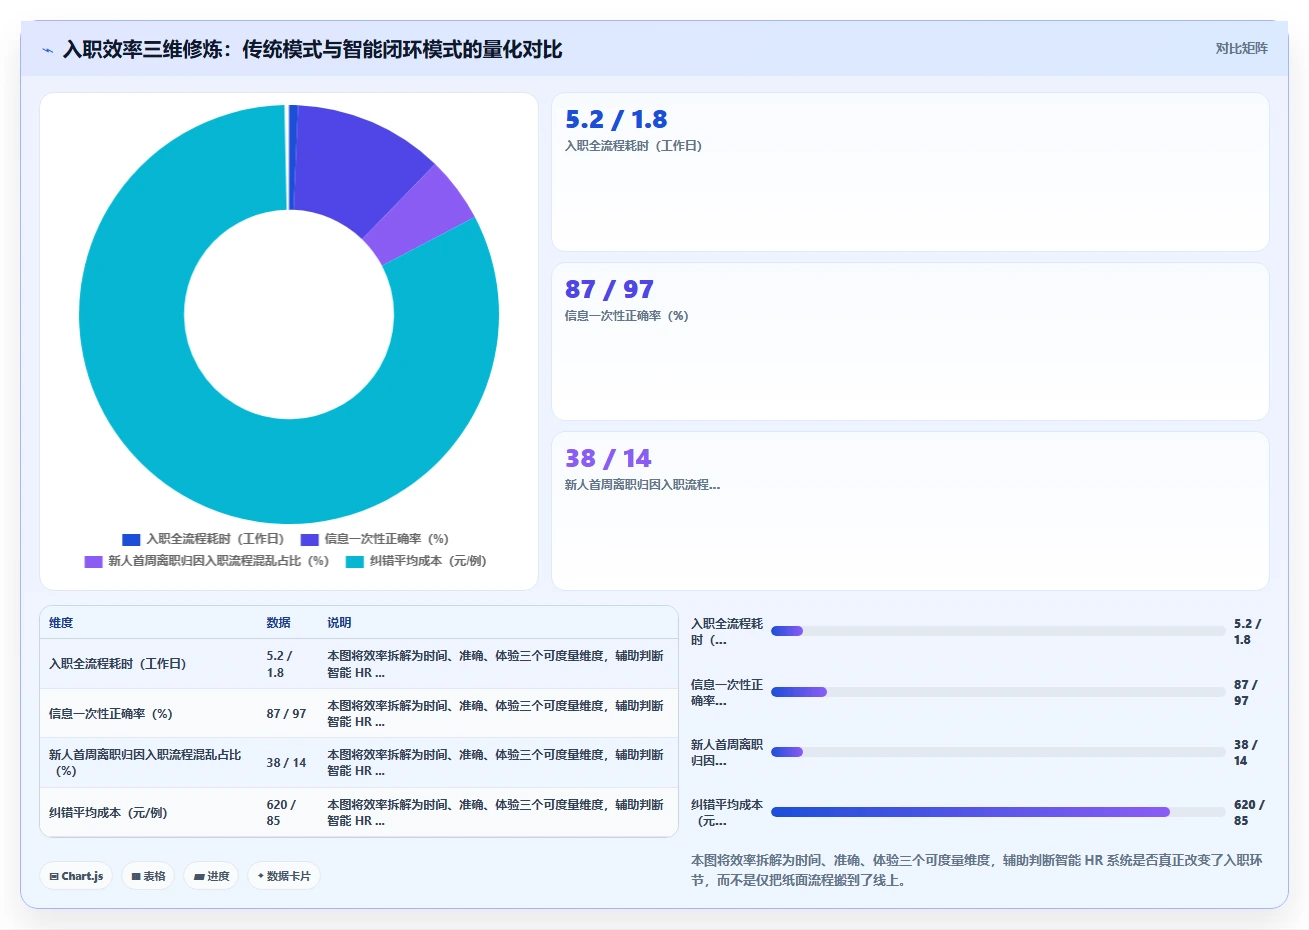
Task: Select table row 信息一次性正确率（%）
Action: pyautogui.click(x=359, y=714)
